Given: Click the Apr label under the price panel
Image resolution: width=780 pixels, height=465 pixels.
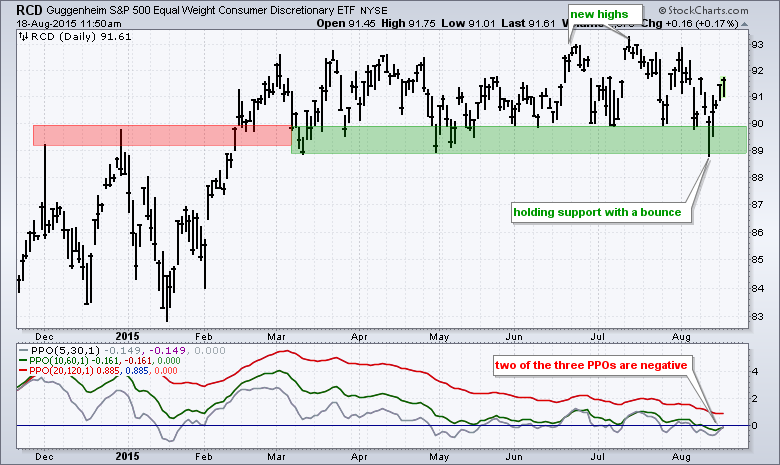Looking at the screenshot, I should pos(359,337).
